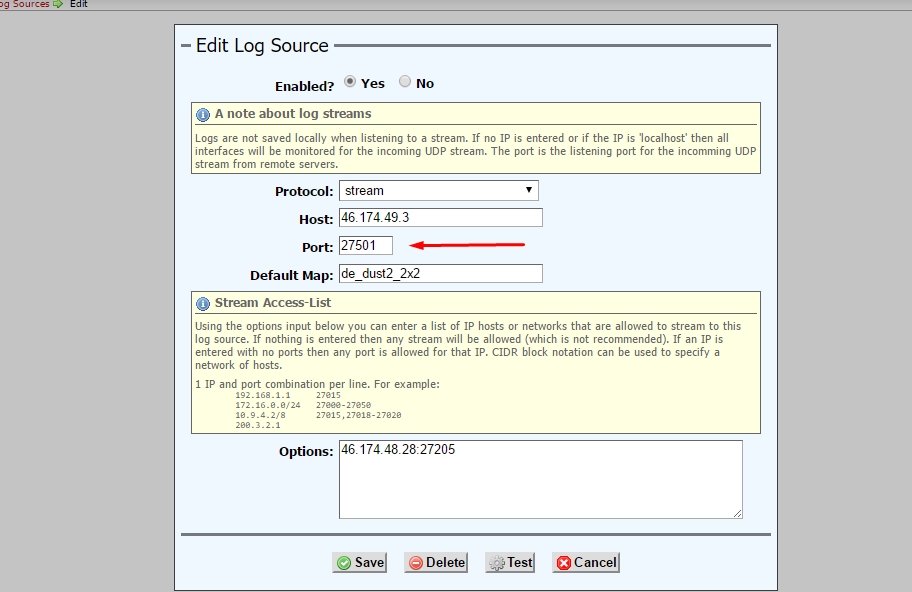Screen dimensions: 912x592
Task: Grab the Options textarea resize handle
Action: pos(738,514)
